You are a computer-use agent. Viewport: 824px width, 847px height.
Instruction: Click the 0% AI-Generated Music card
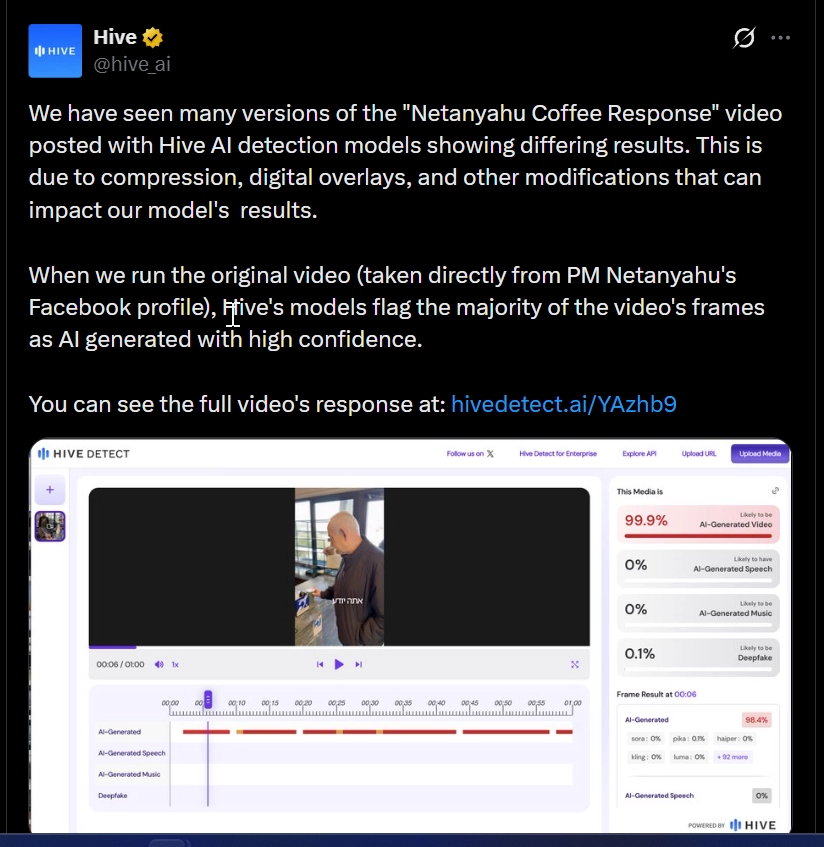698,613
